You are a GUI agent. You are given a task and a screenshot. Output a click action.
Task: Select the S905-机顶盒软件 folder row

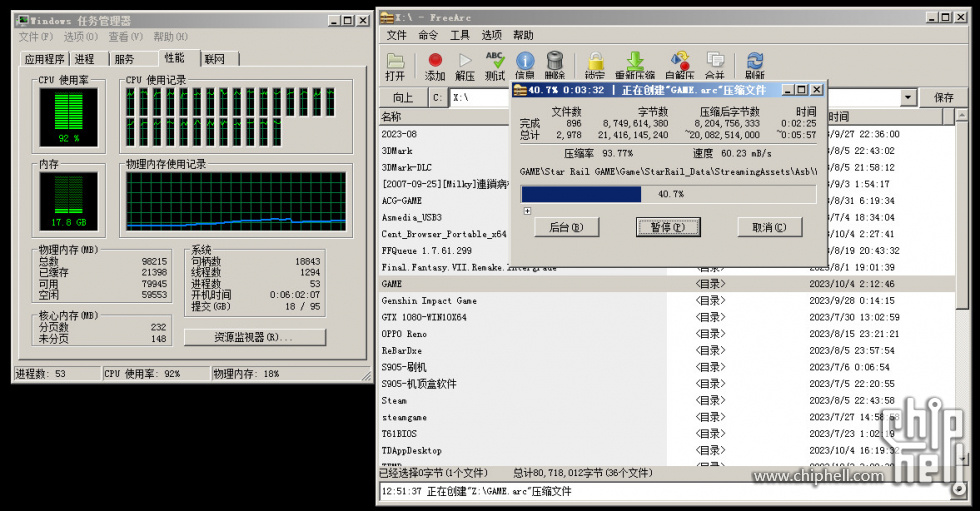pyautogui.click(x=666, y=384)
